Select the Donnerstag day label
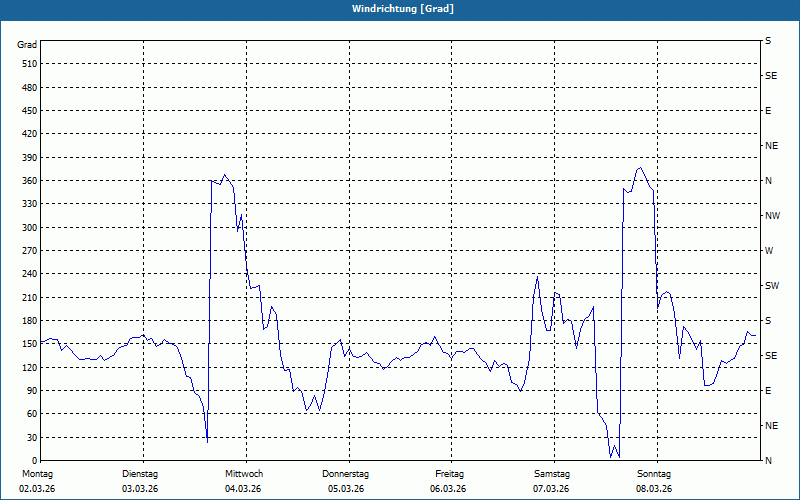800x500 pixels. coord(346,474)
